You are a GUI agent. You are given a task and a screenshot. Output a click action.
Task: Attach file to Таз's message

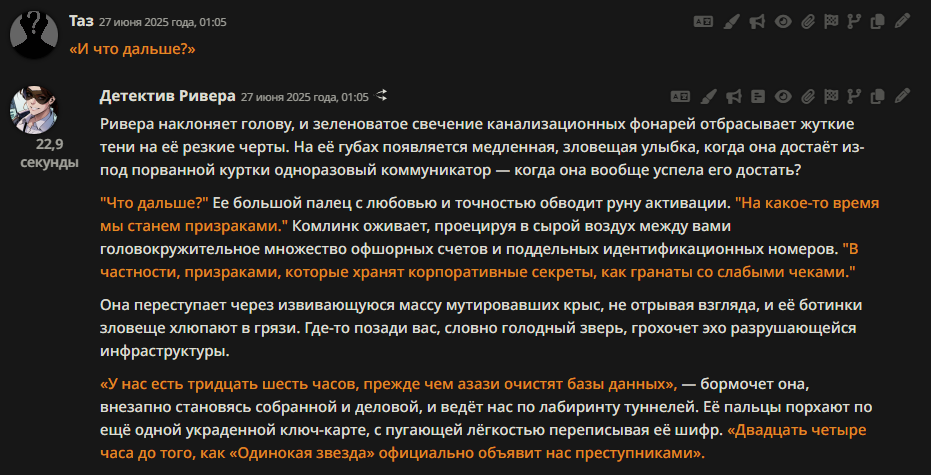808,21
